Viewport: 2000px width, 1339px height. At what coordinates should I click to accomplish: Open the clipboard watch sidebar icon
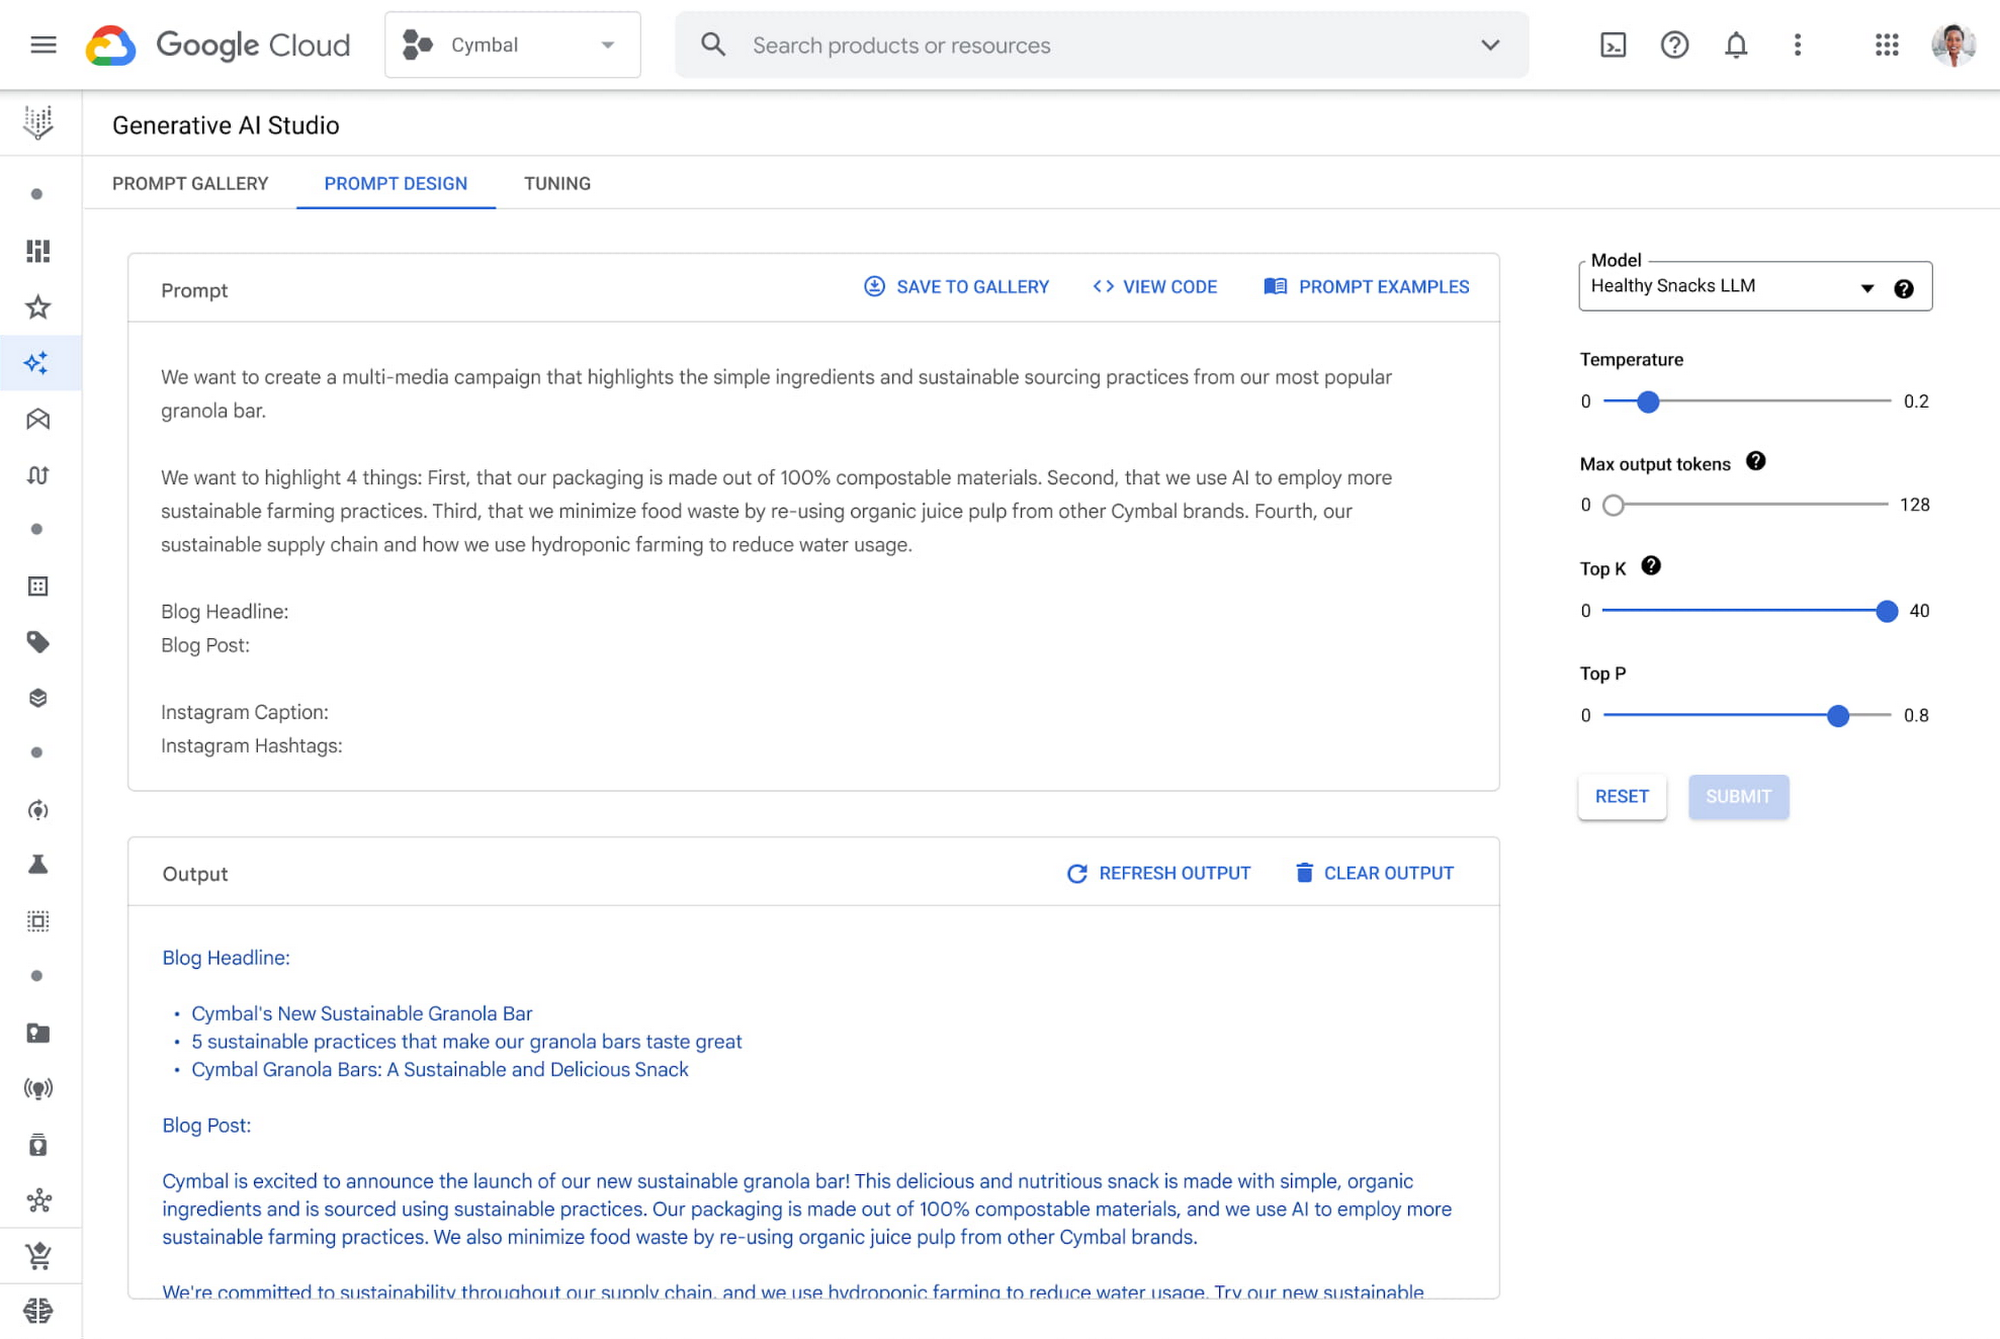click(38, 1145)
